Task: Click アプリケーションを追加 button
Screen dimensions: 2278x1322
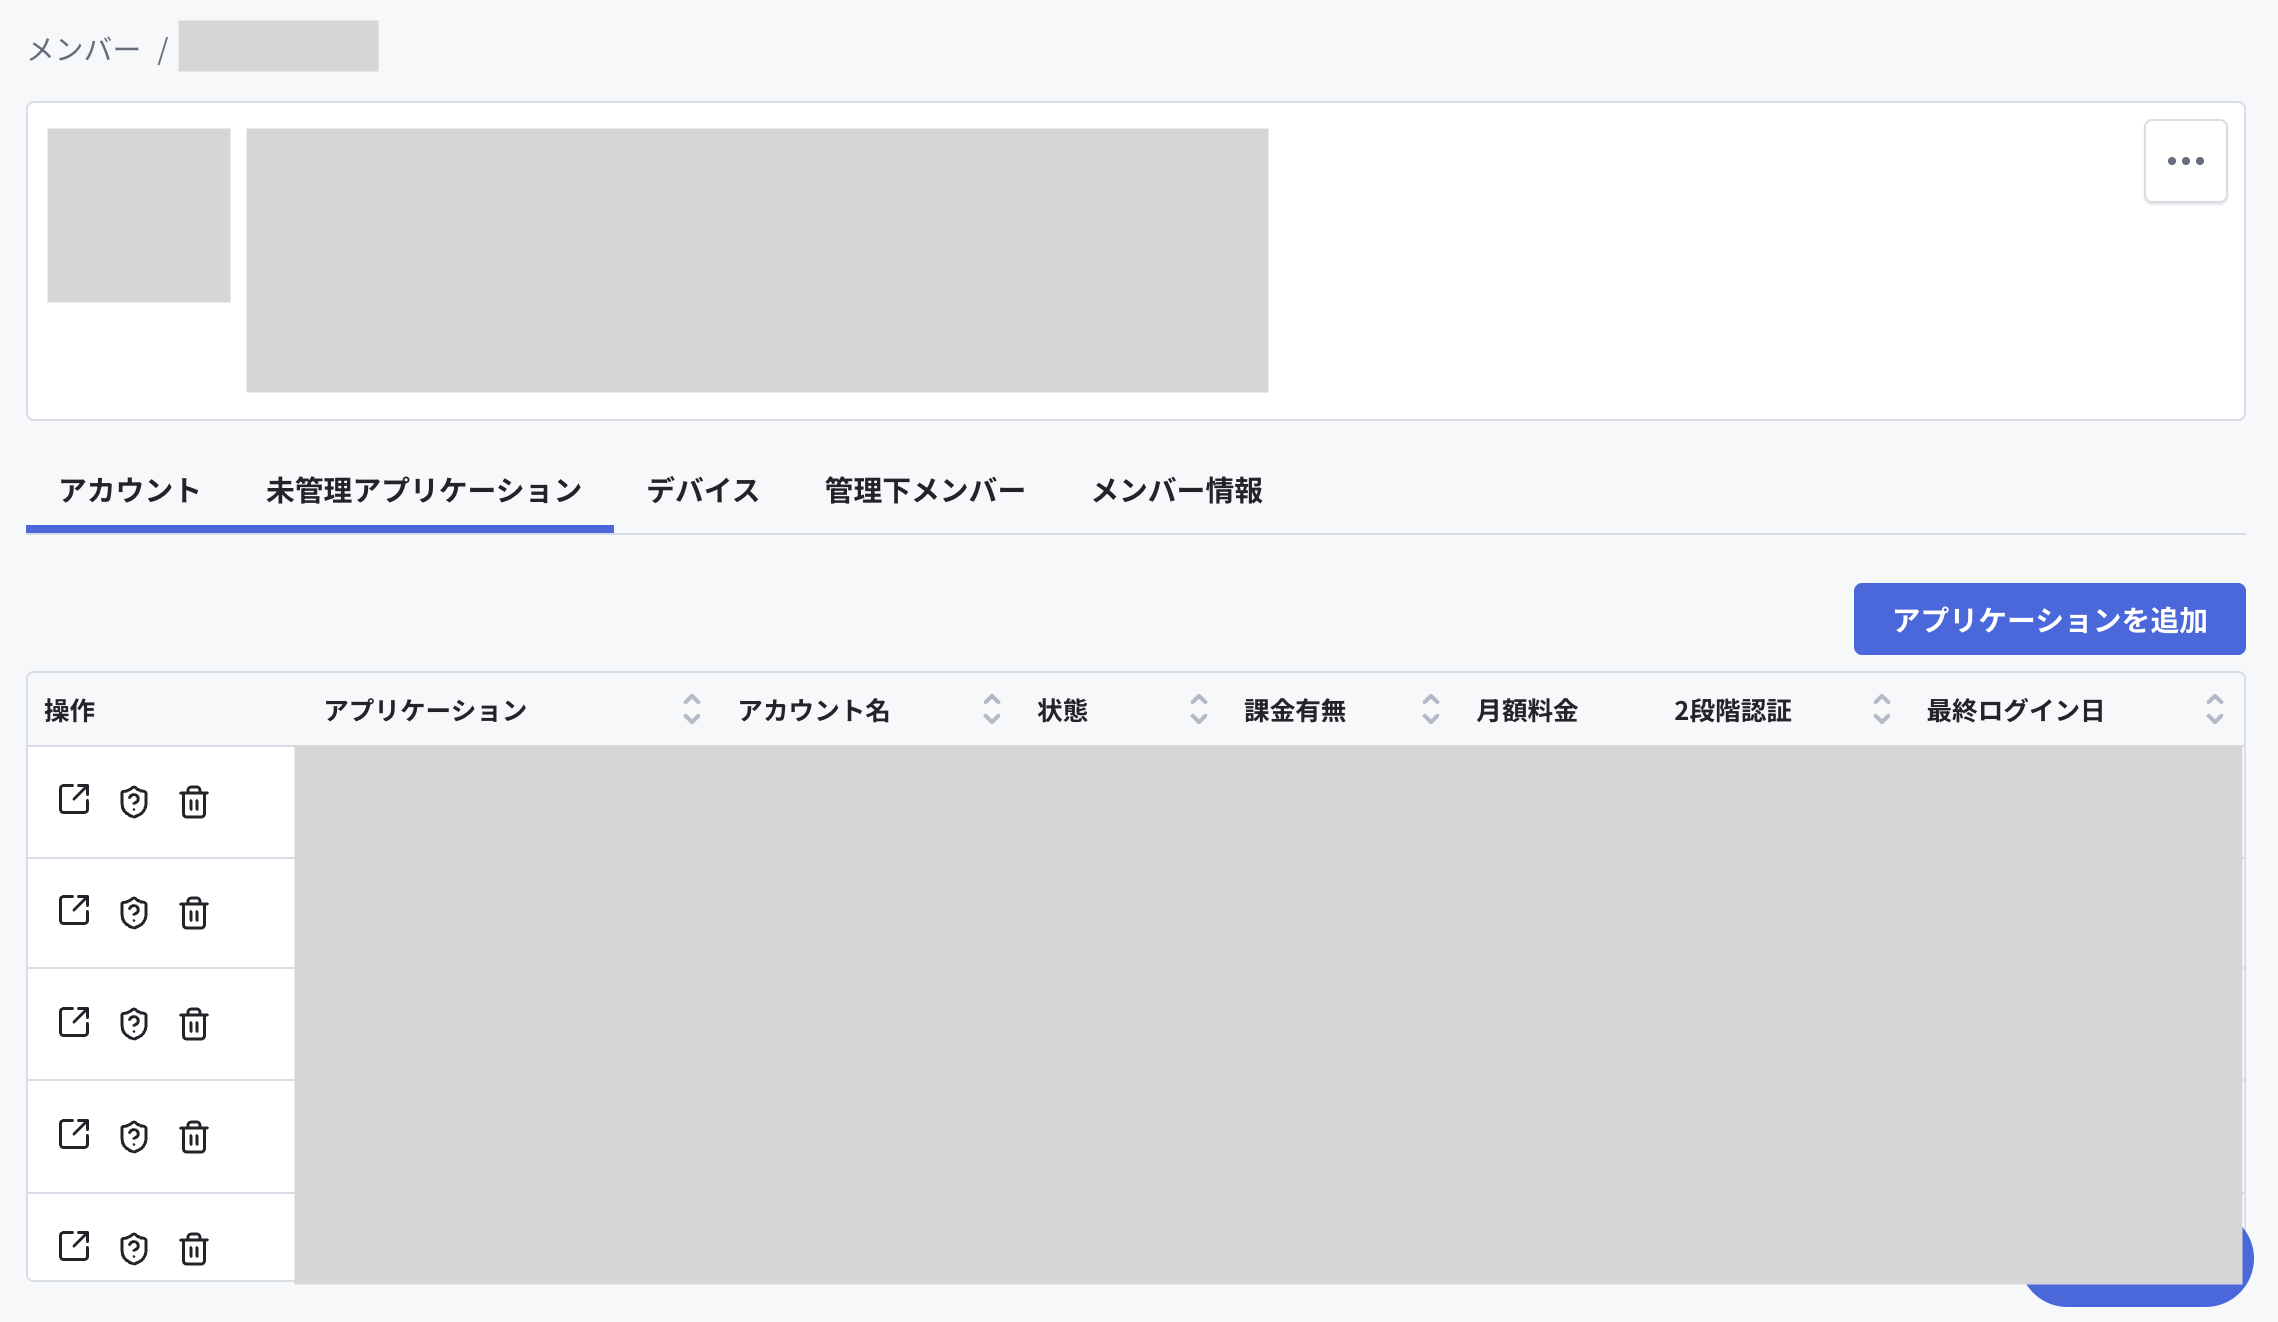Action: (2049, 619)
